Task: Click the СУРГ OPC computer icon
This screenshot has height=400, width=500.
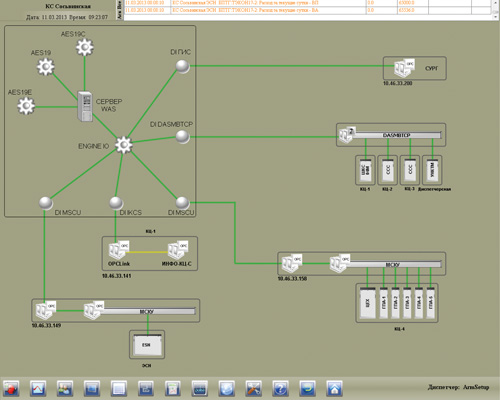Action: (404, 69)
